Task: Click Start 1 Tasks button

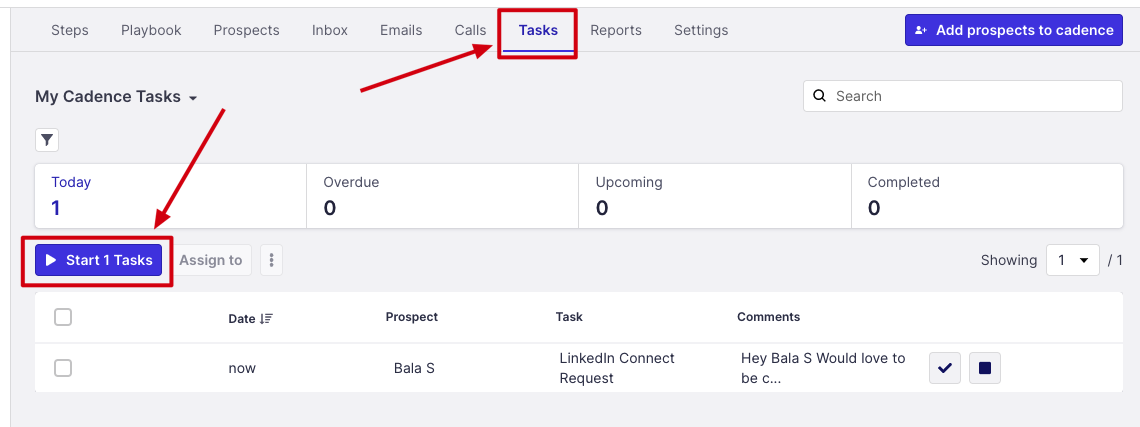Action: (98, 260)
